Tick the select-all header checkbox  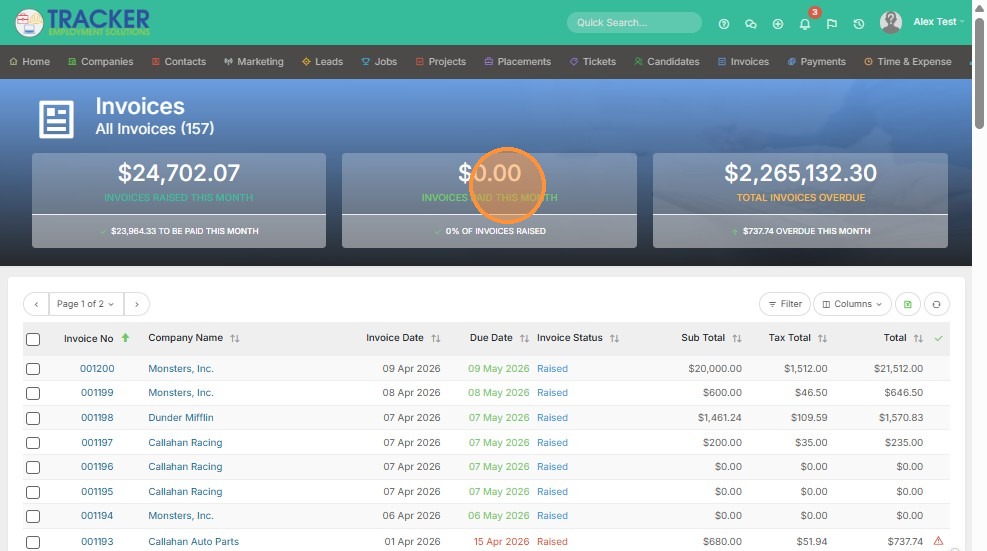tap(33, 339)
